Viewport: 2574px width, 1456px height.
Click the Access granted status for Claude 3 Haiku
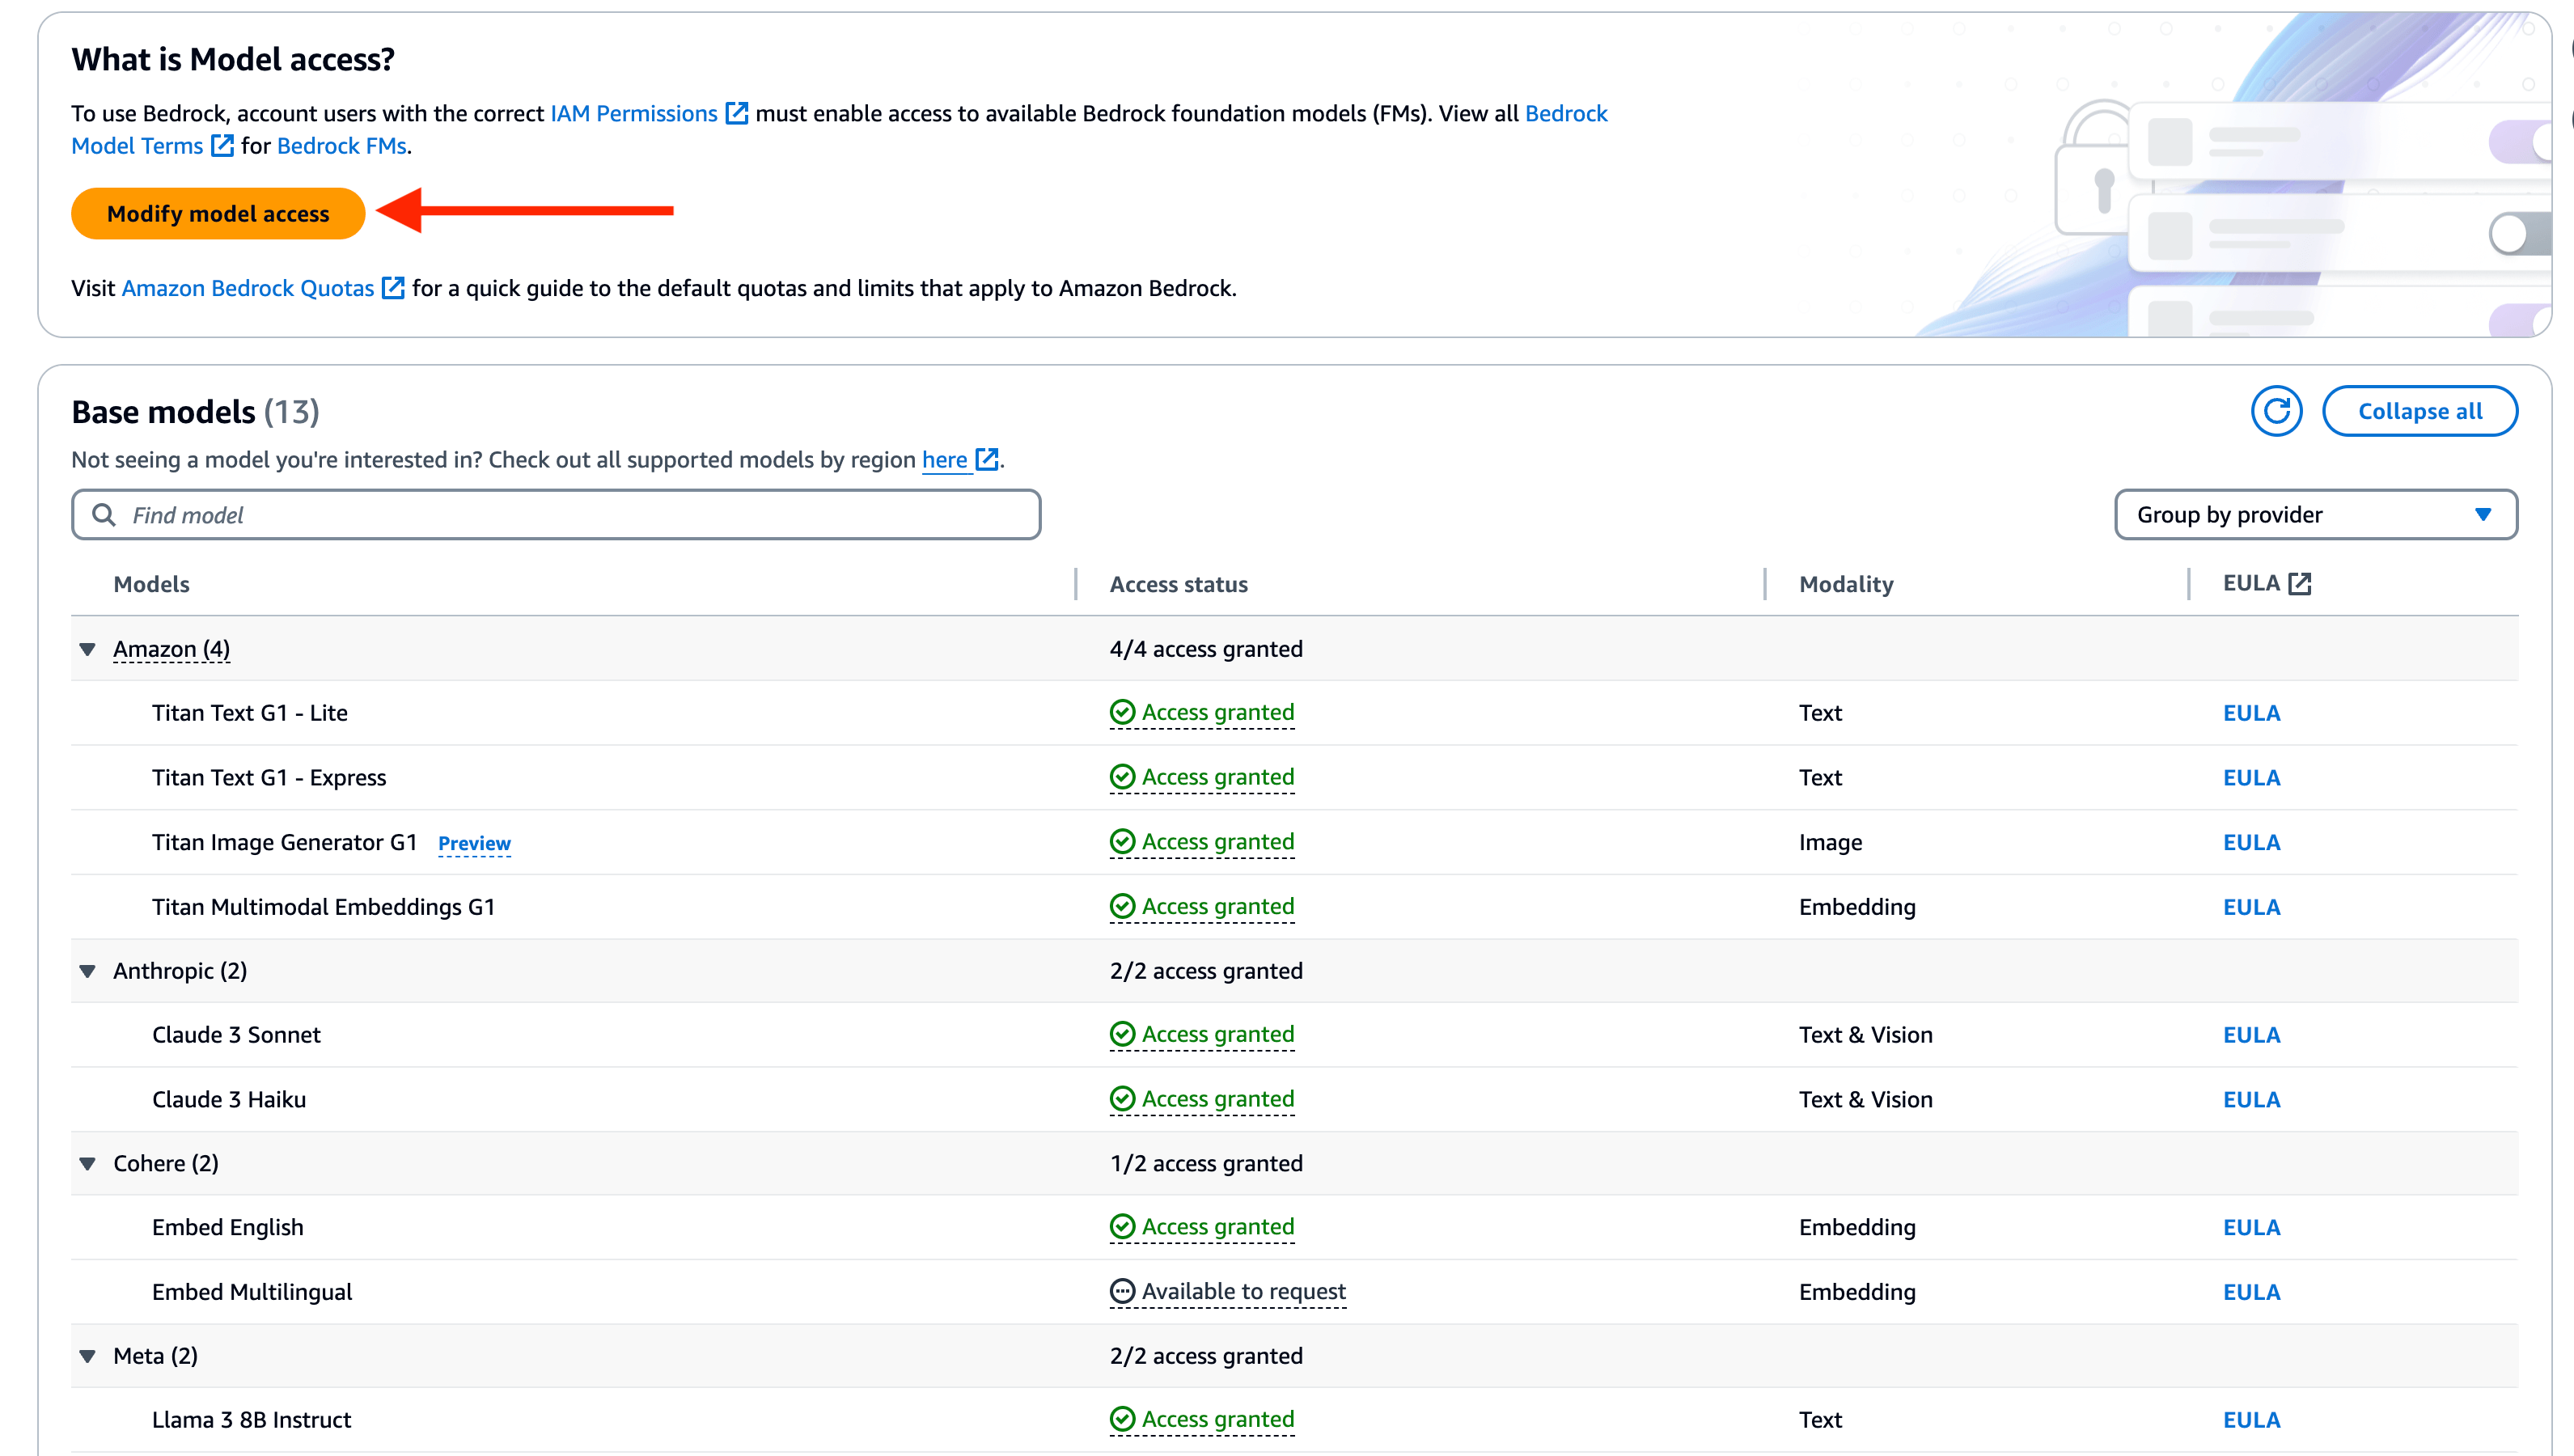(x=1217, y=1099)
